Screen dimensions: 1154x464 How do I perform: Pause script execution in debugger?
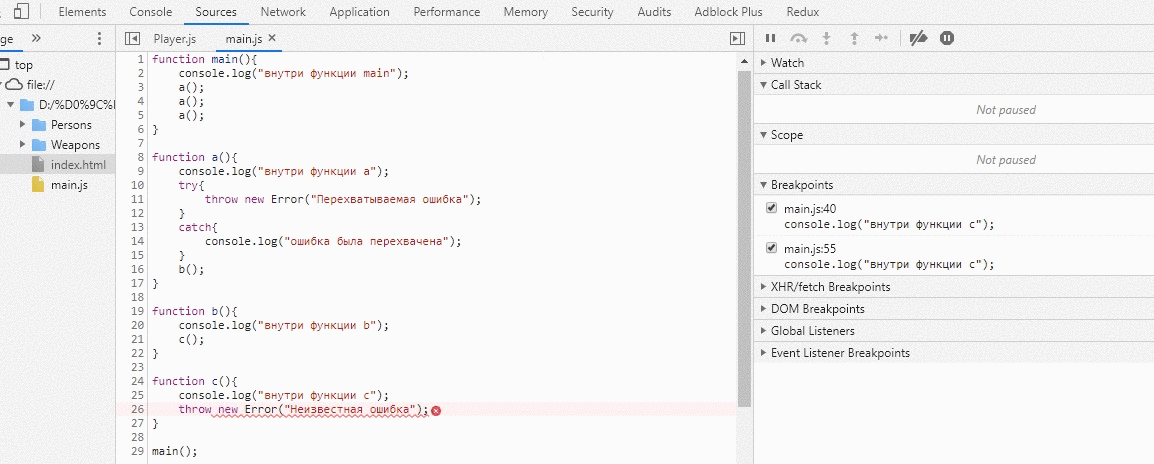click(770, 38)
